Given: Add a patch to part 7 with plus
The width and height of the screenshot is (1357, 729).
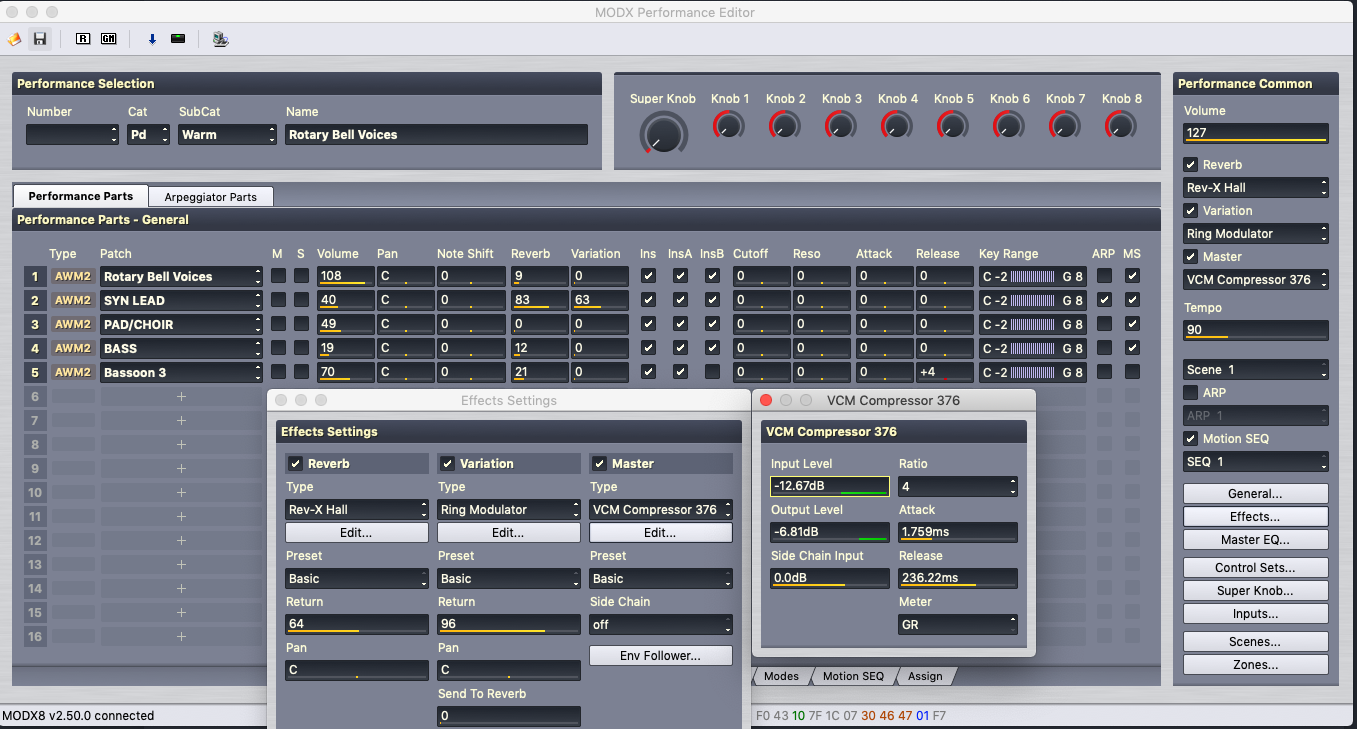Looking at the screenshot, I should coord(181,420).
